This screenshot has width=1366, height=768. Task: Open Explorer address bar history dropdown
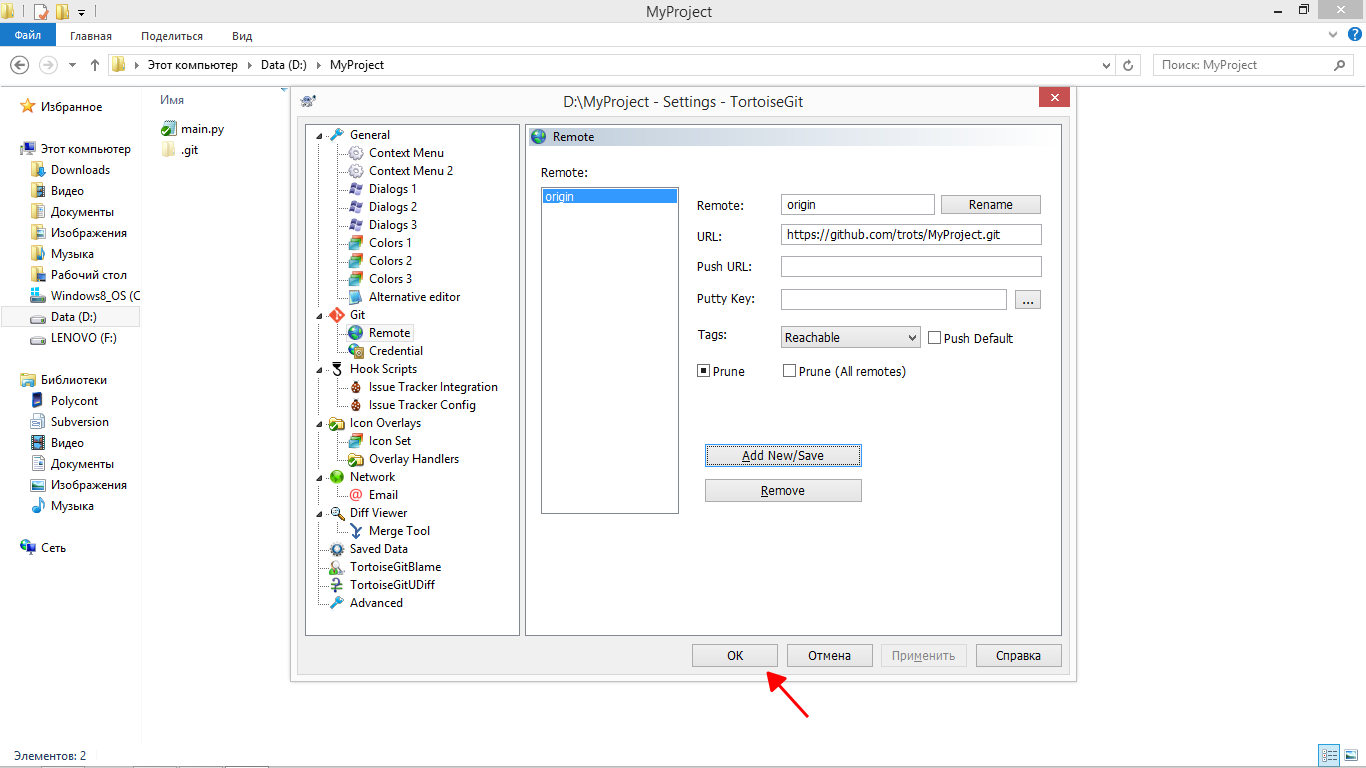click(1106, 65)
